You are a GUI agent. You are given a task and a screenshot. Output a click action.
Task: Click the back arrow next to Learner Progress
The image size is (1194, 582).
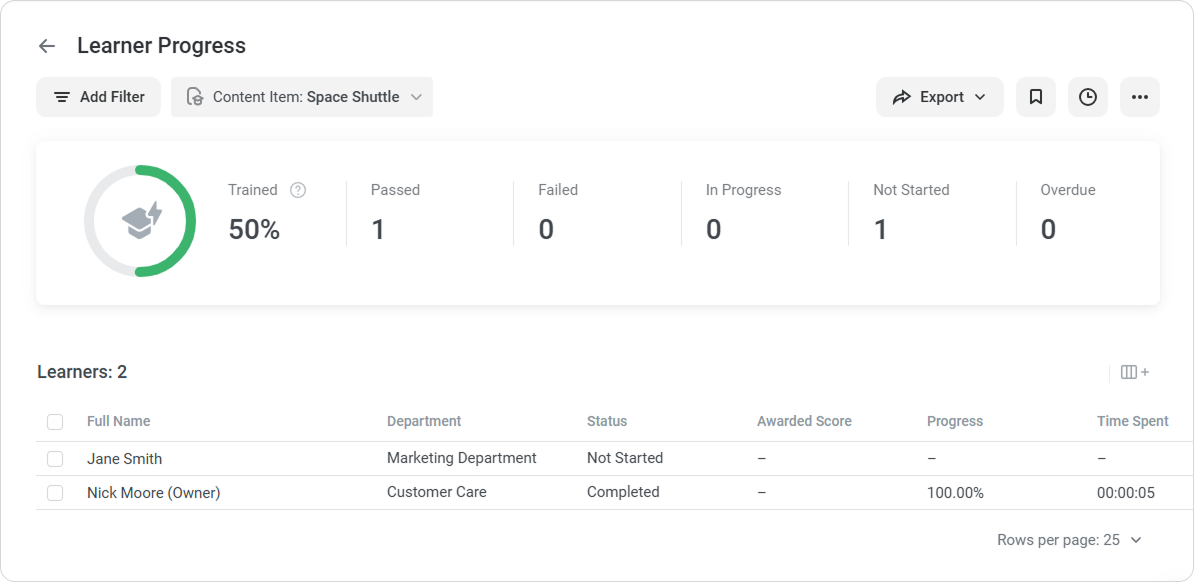coord(46,46)
